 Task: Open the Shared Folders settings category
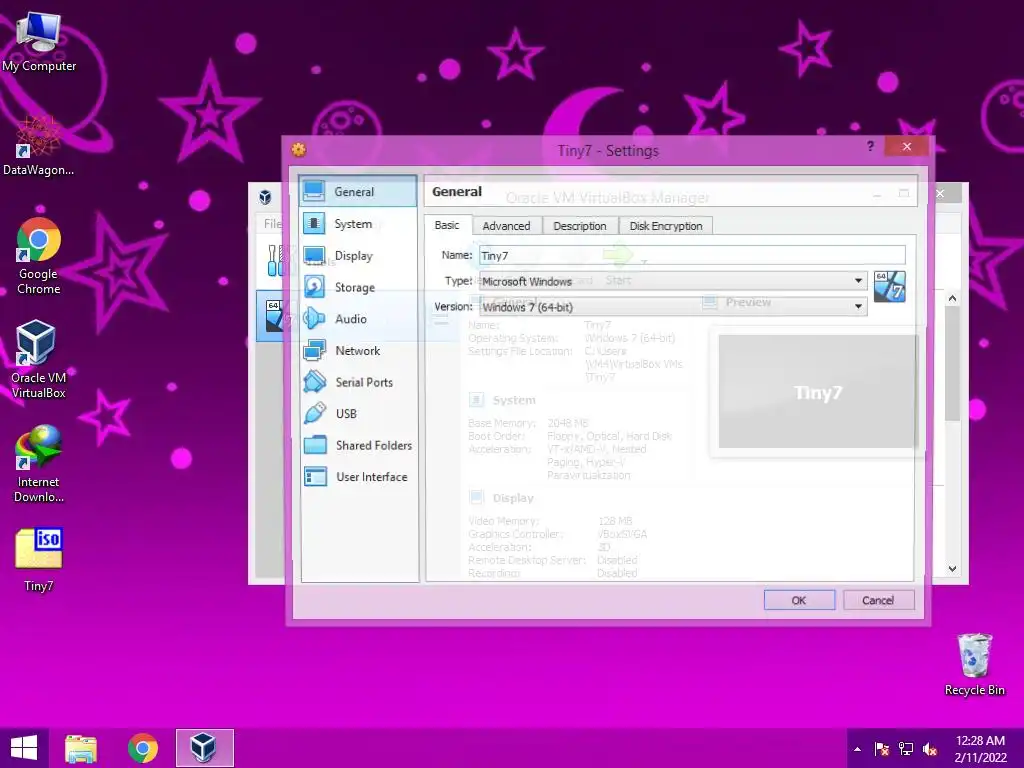coord(357,445)
